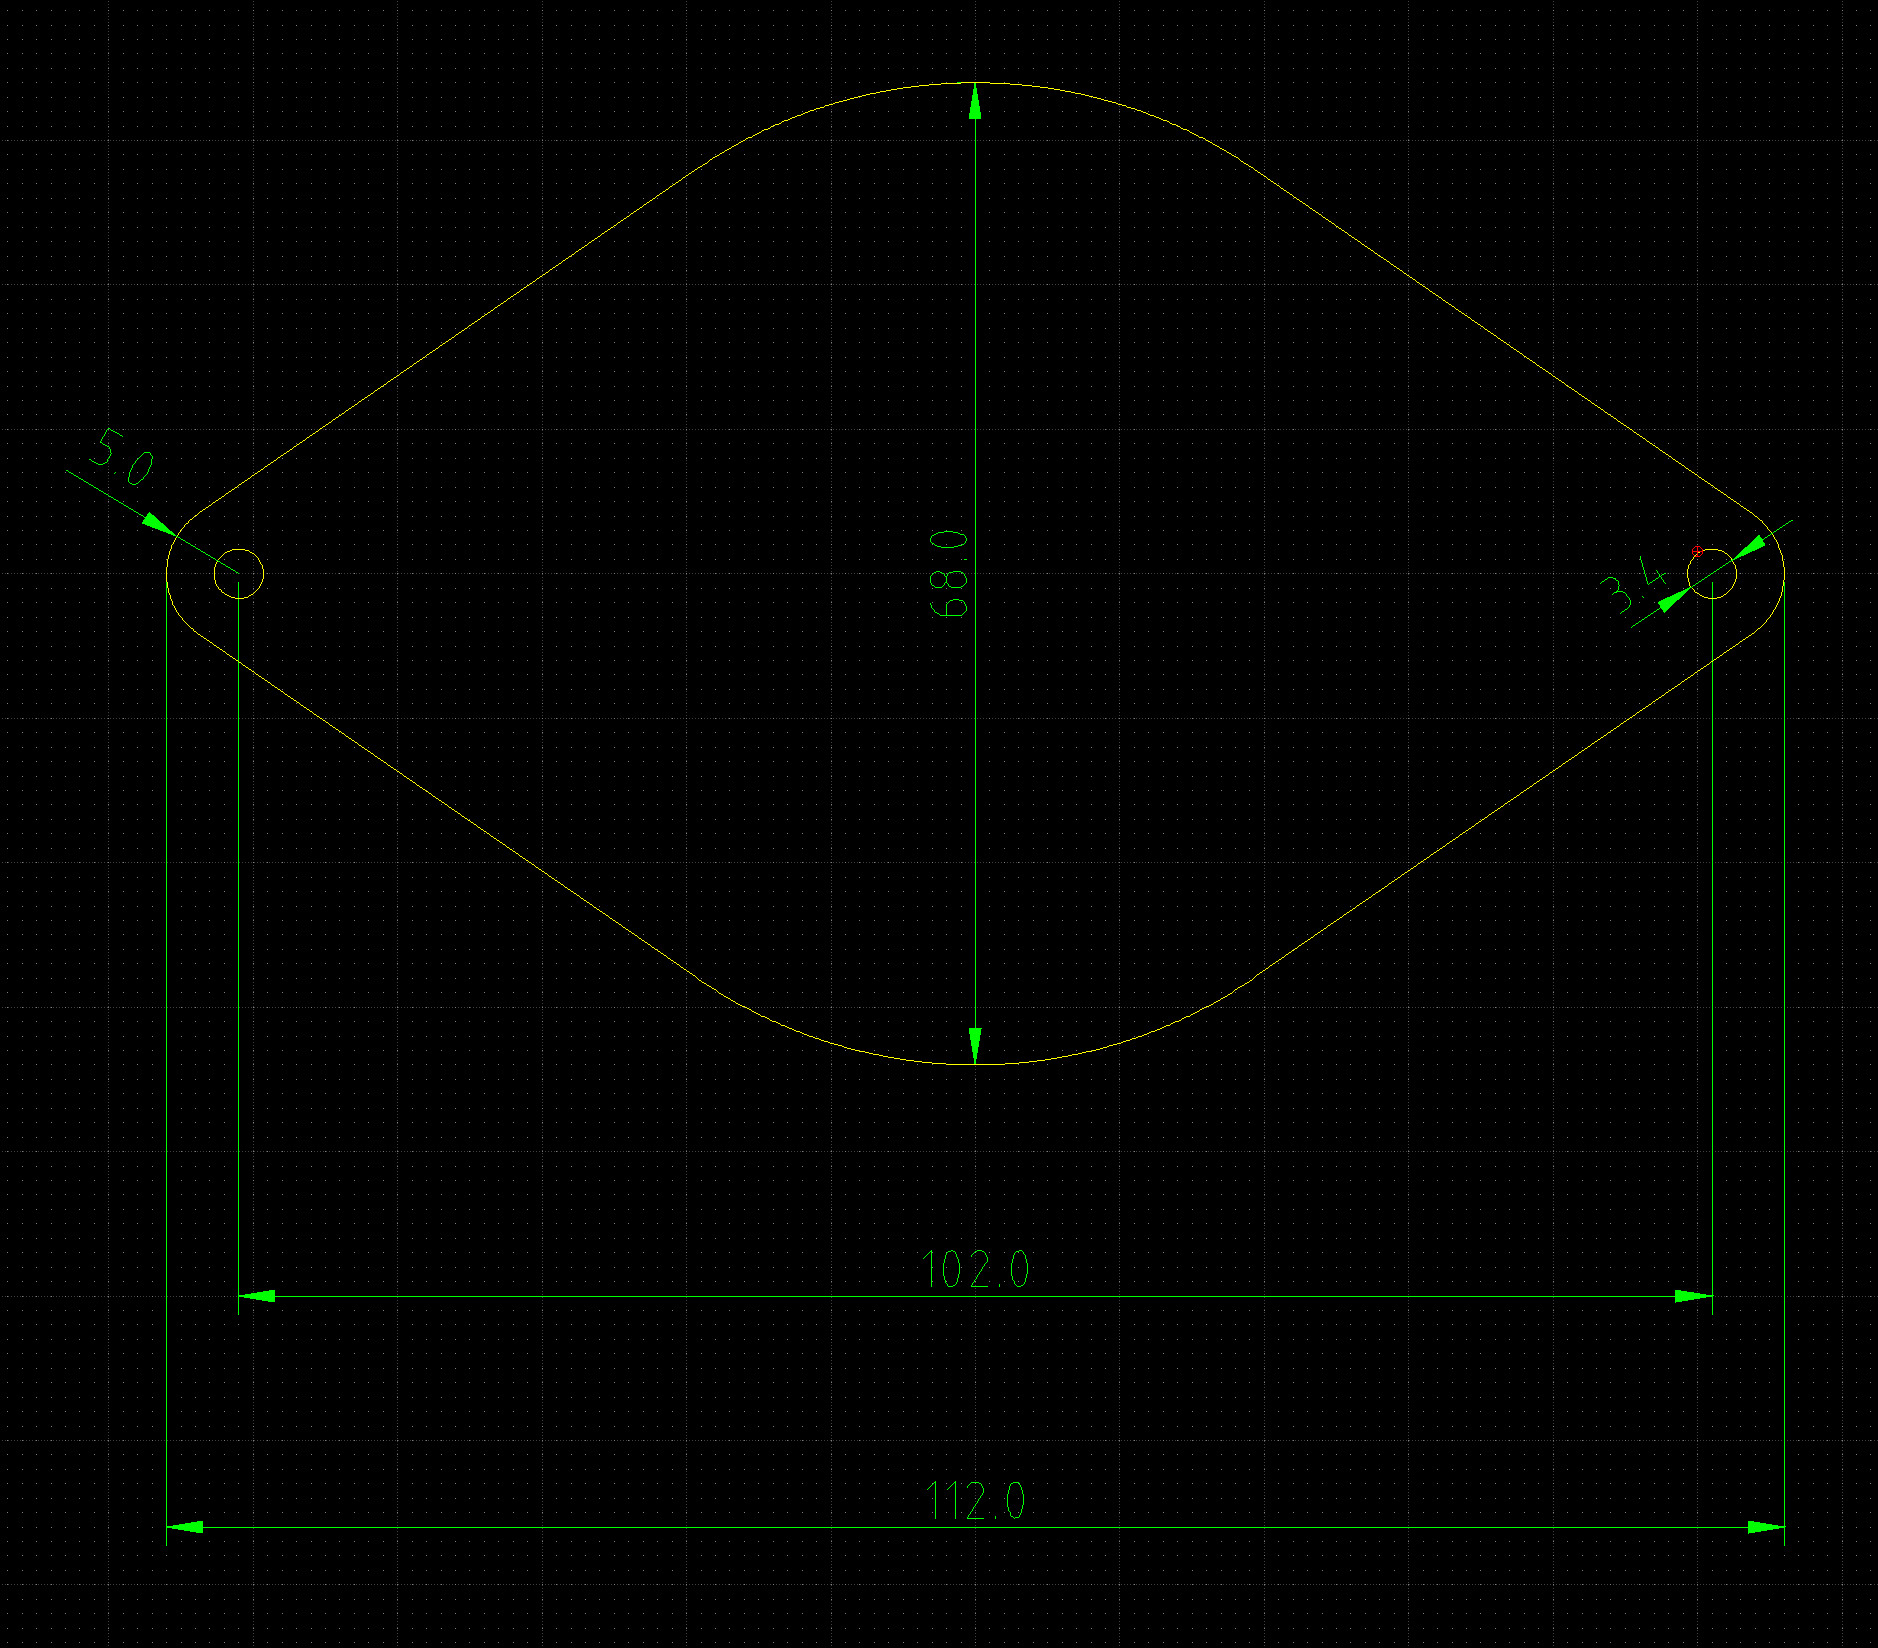Select the 68.0 vertical dimension text
Image resolution: width=1878 pixels, height=1648 pixels.
(x=950, y=573)
